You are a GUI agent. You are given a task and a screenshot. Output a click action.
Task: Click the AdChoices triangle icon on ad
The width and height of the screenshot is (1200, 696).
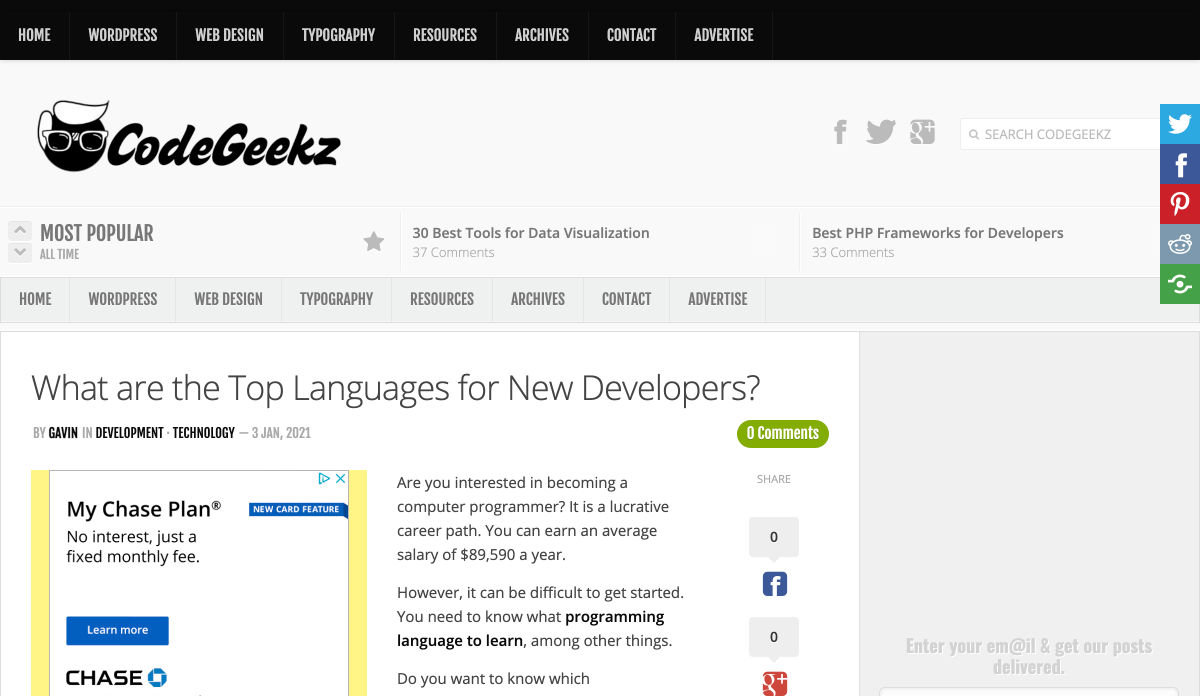click(324, 479)
